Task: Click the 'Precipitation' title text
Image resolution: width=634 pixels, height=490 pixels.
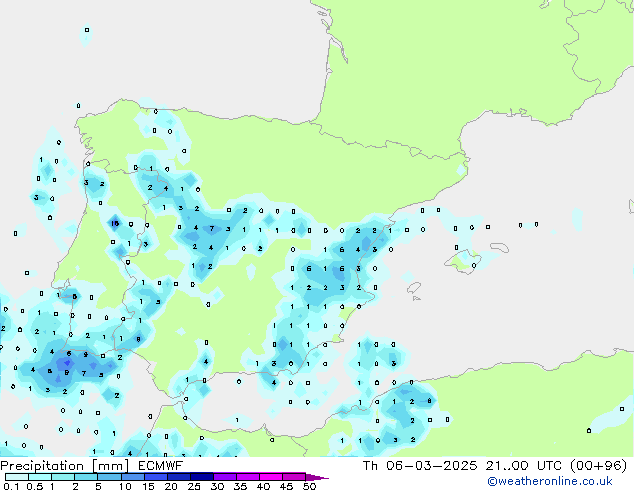Action: (42, 466)
